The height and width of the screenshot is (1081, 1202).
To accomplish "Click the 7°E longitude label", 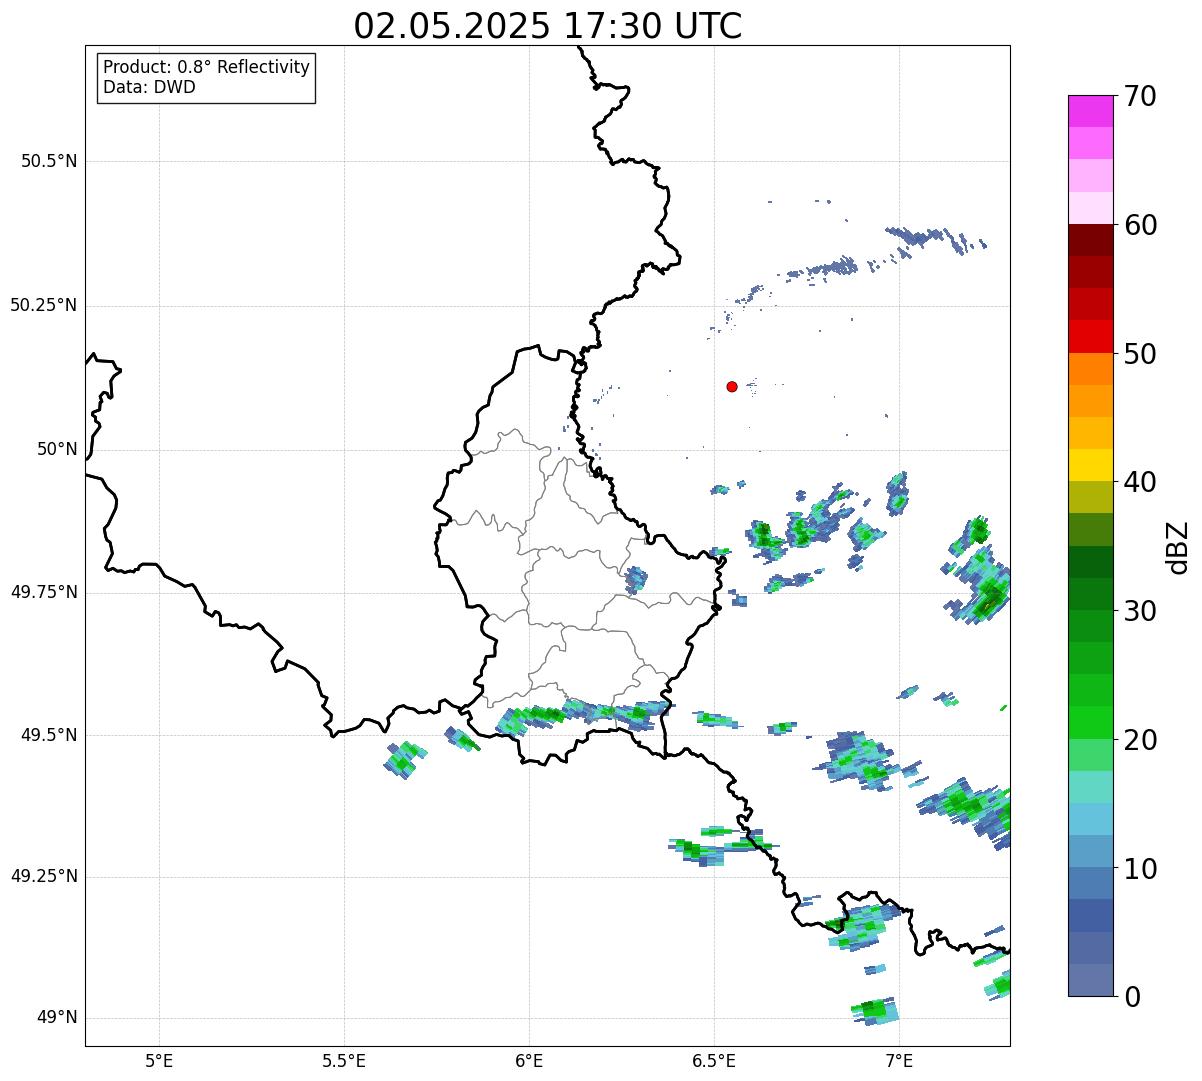I will point(899,1060).
